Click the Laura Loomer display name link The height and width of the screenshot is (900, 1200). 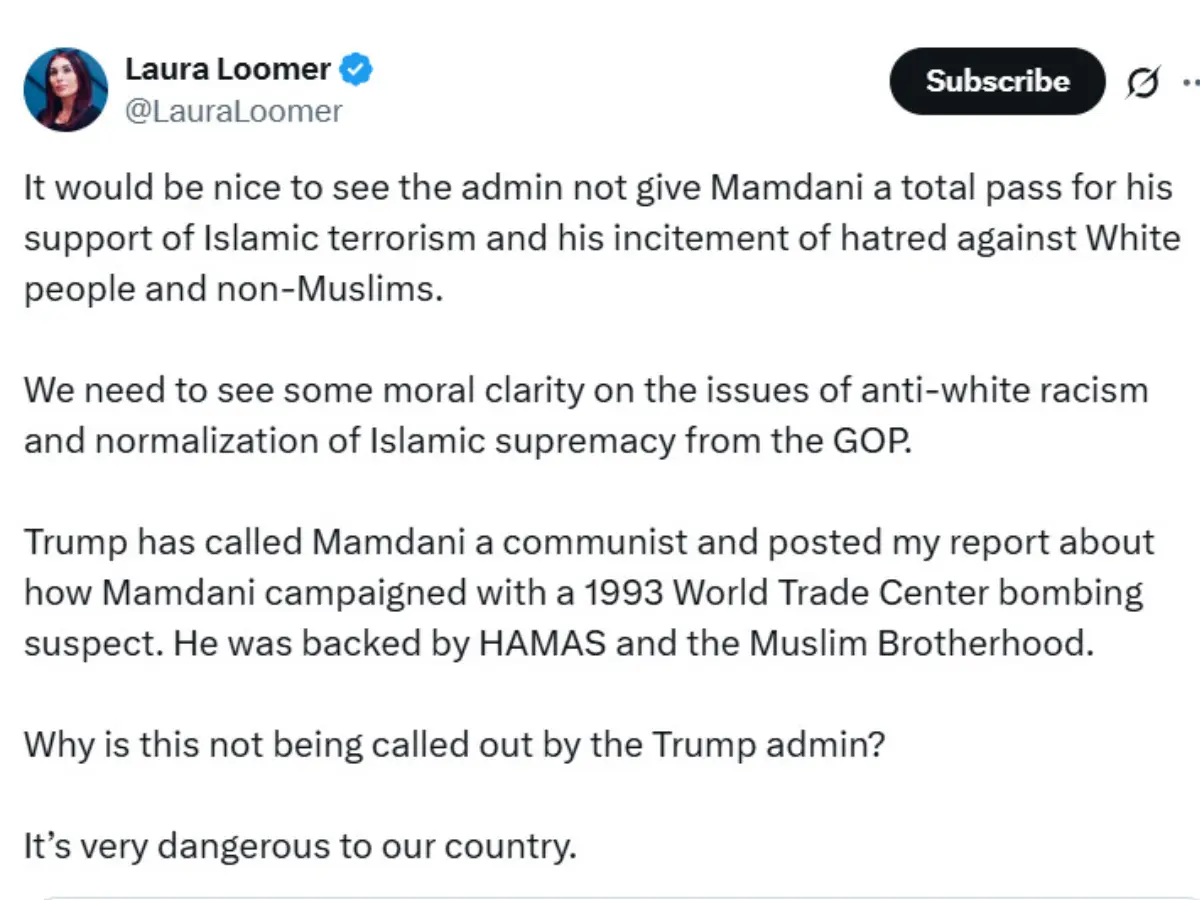pyautogui.click(x=228, y=68)
